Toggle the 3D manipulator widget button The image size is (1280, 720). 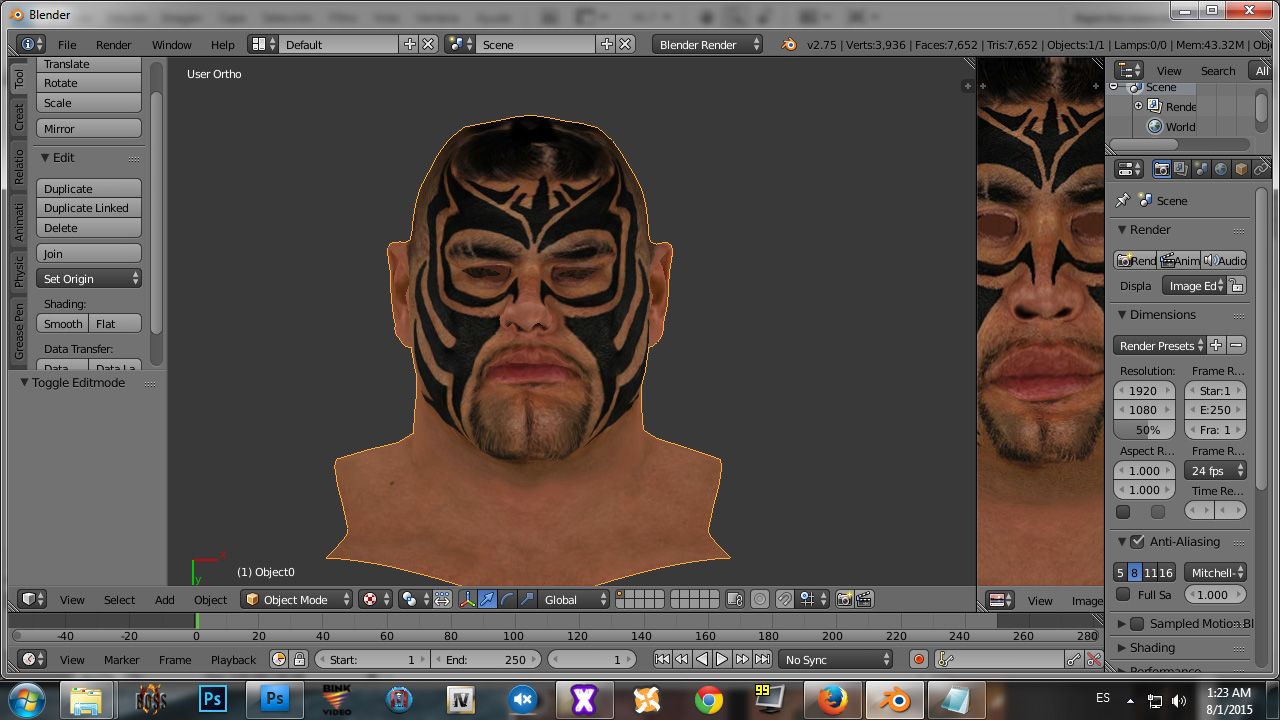point(467,599)
